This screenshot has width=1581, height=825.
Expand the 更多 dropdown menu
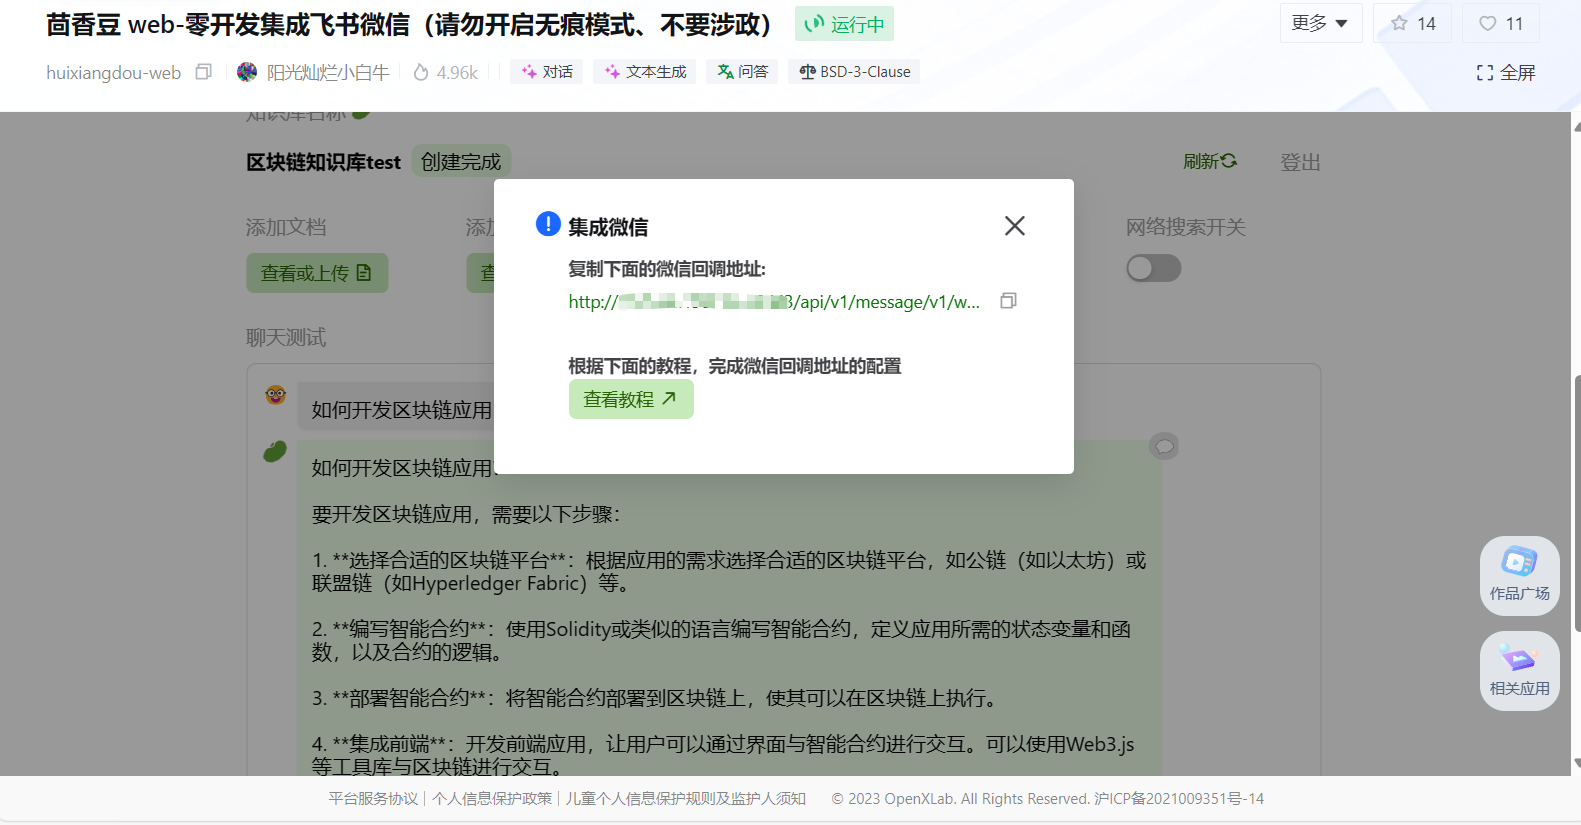click(1320, 23)
